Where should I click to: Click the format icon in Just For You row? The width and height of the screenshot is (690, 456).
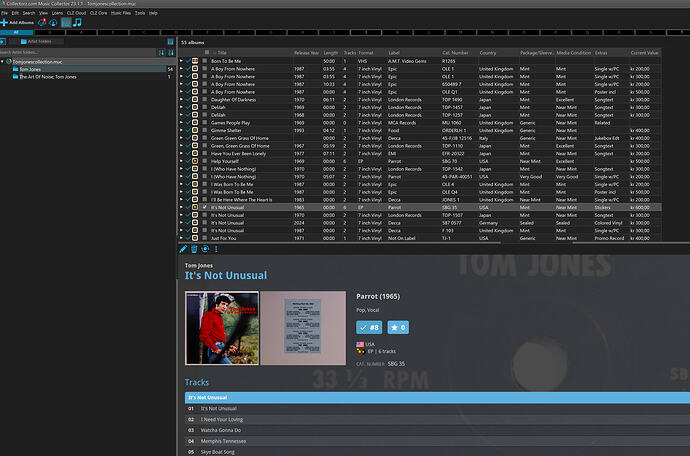pyautogui.click(x=195, y=238)
